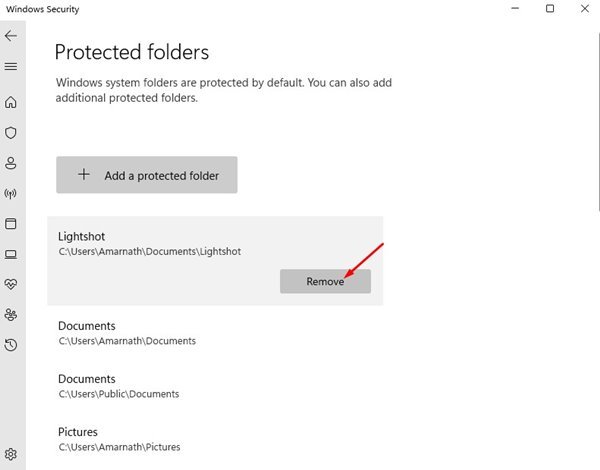The height and width of the screenshot is (470, 600).
Task: Open Account protection person icon
Action: 11,163
